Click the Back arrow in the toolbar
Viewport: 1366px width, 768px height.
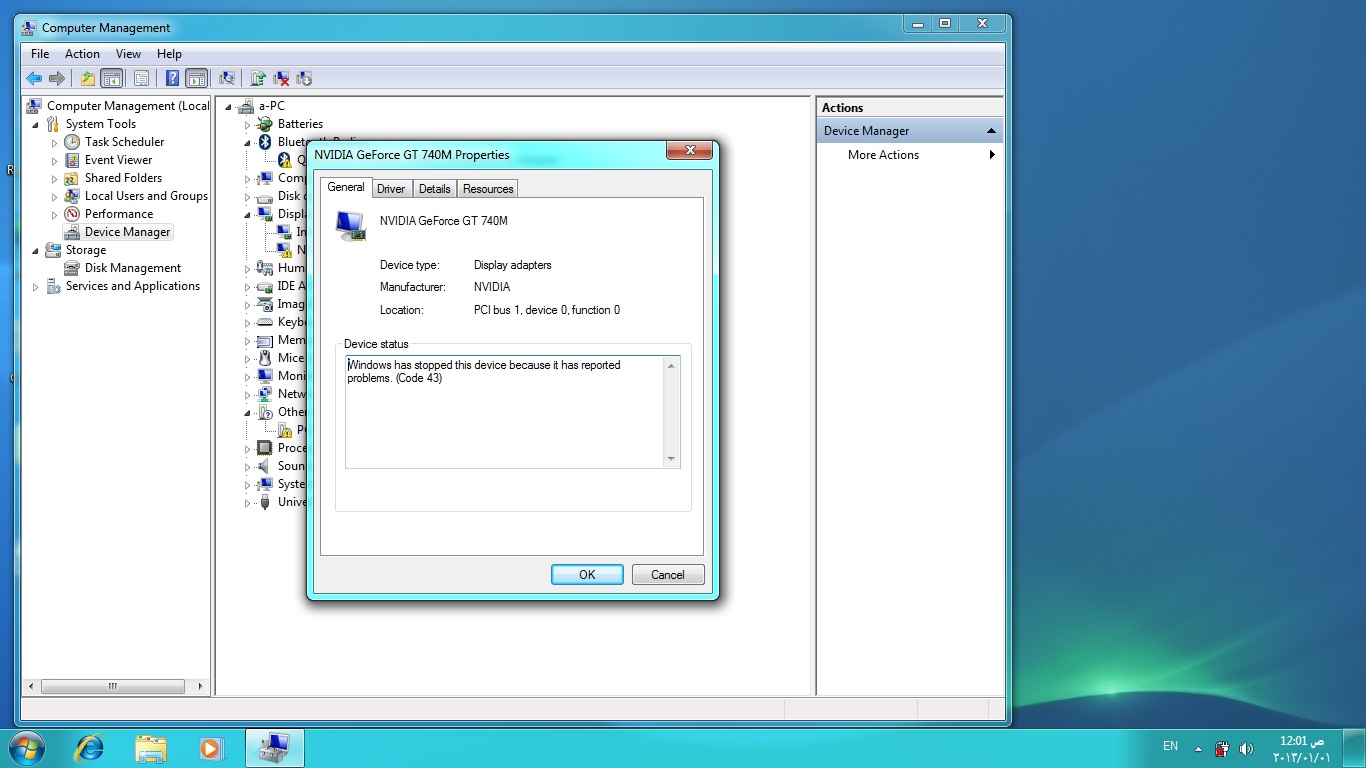(34, 78)
